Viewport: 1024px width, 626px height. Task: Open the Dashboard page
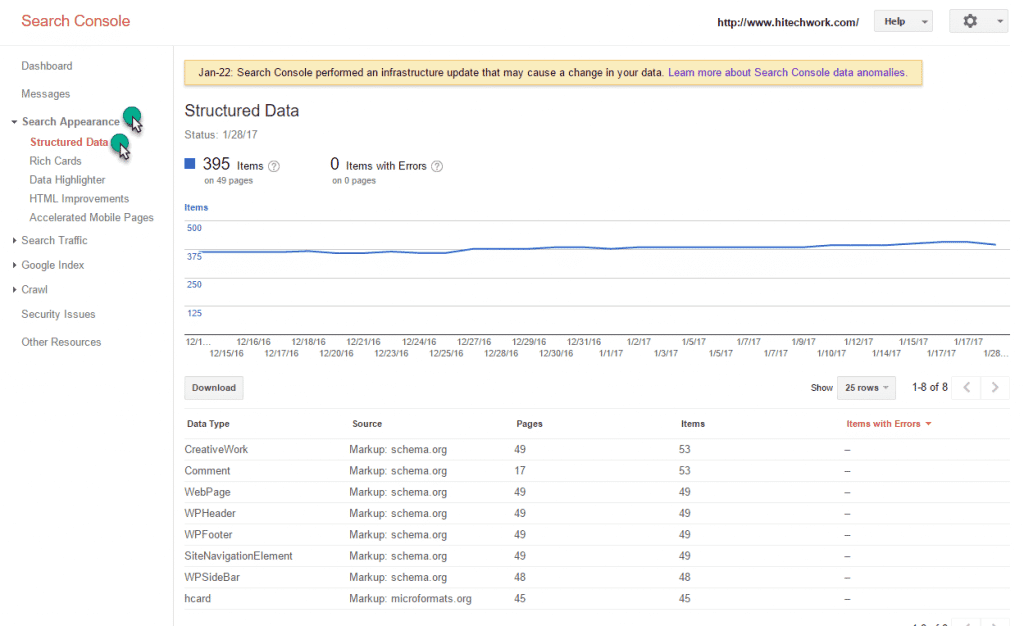[46, 66]
